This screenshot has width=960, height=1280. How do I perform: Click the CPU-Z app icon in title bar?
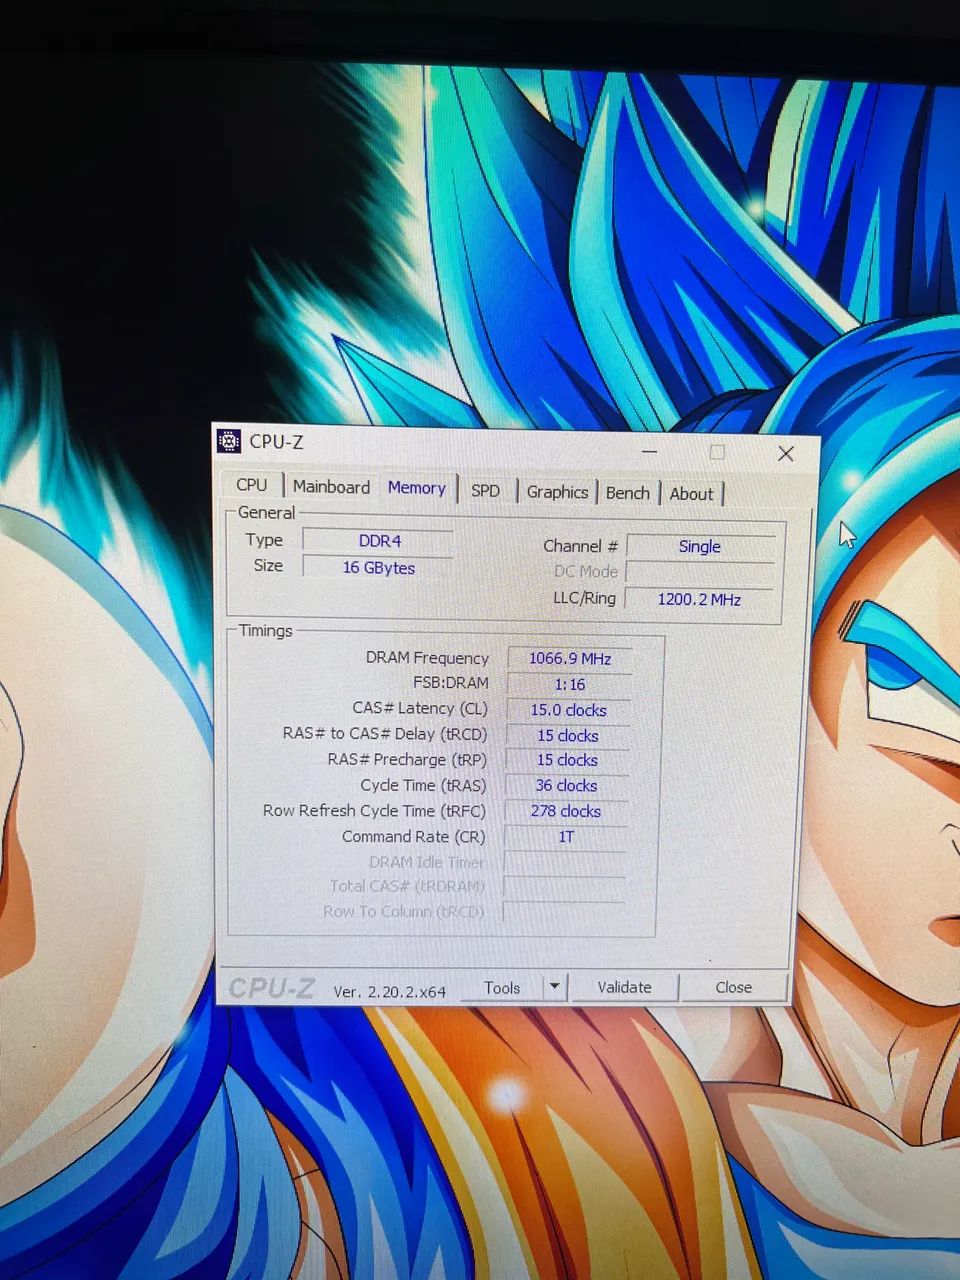[x=229, y=440]
